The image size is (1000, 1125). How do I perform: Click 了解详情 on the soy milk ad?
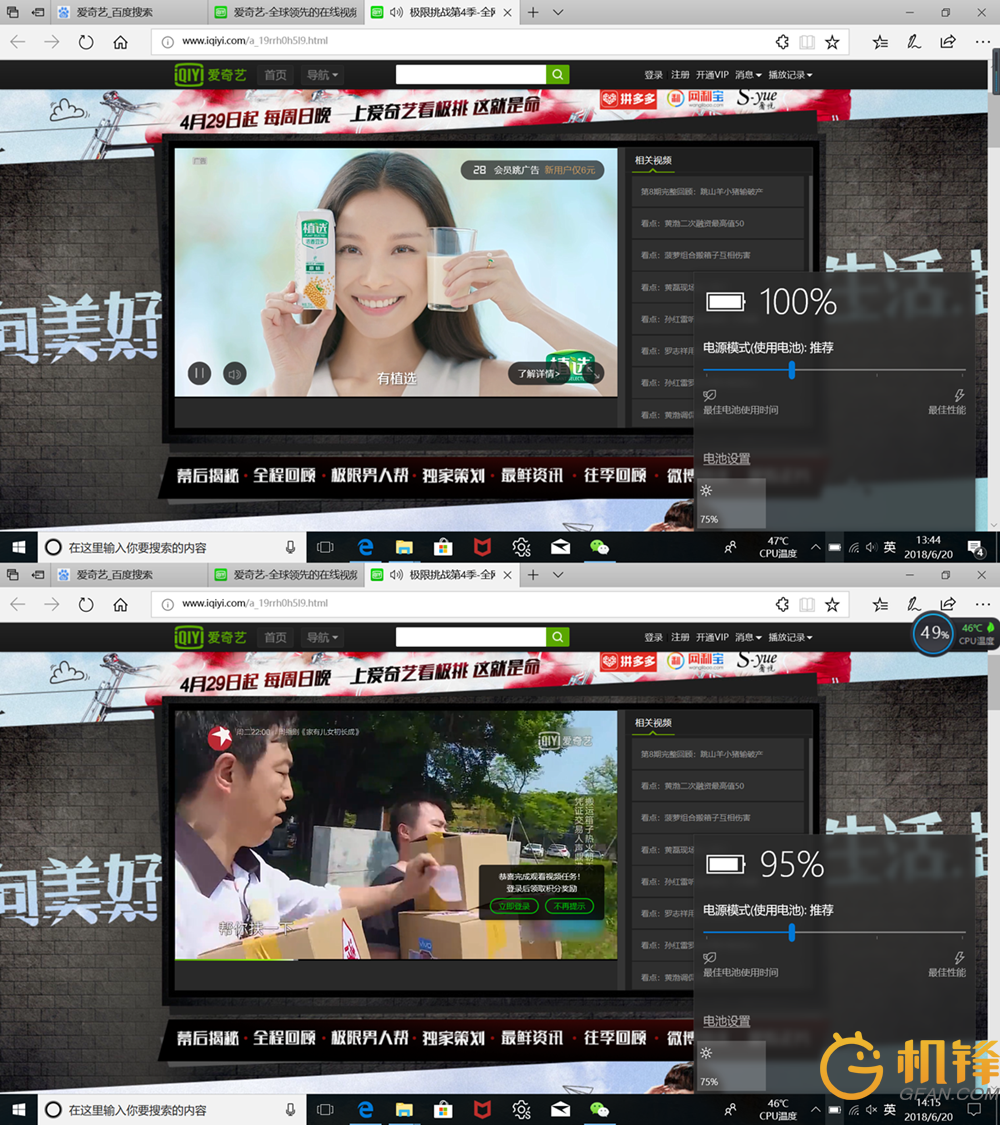click(538, 374)
